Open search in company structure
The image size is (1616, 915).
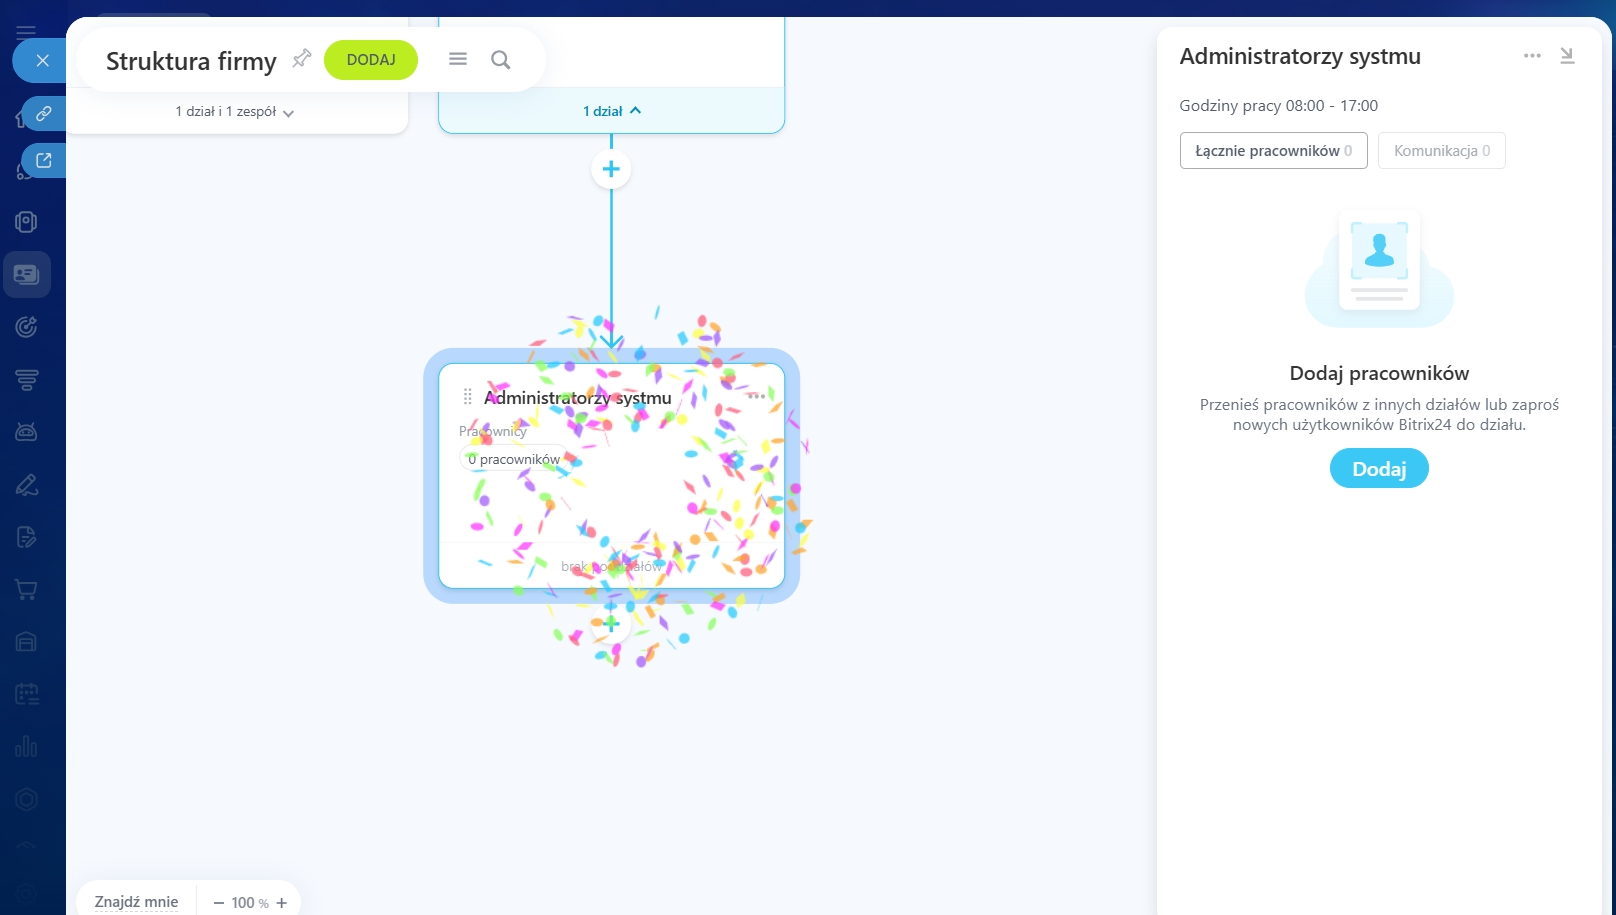(x=500, y=60)
